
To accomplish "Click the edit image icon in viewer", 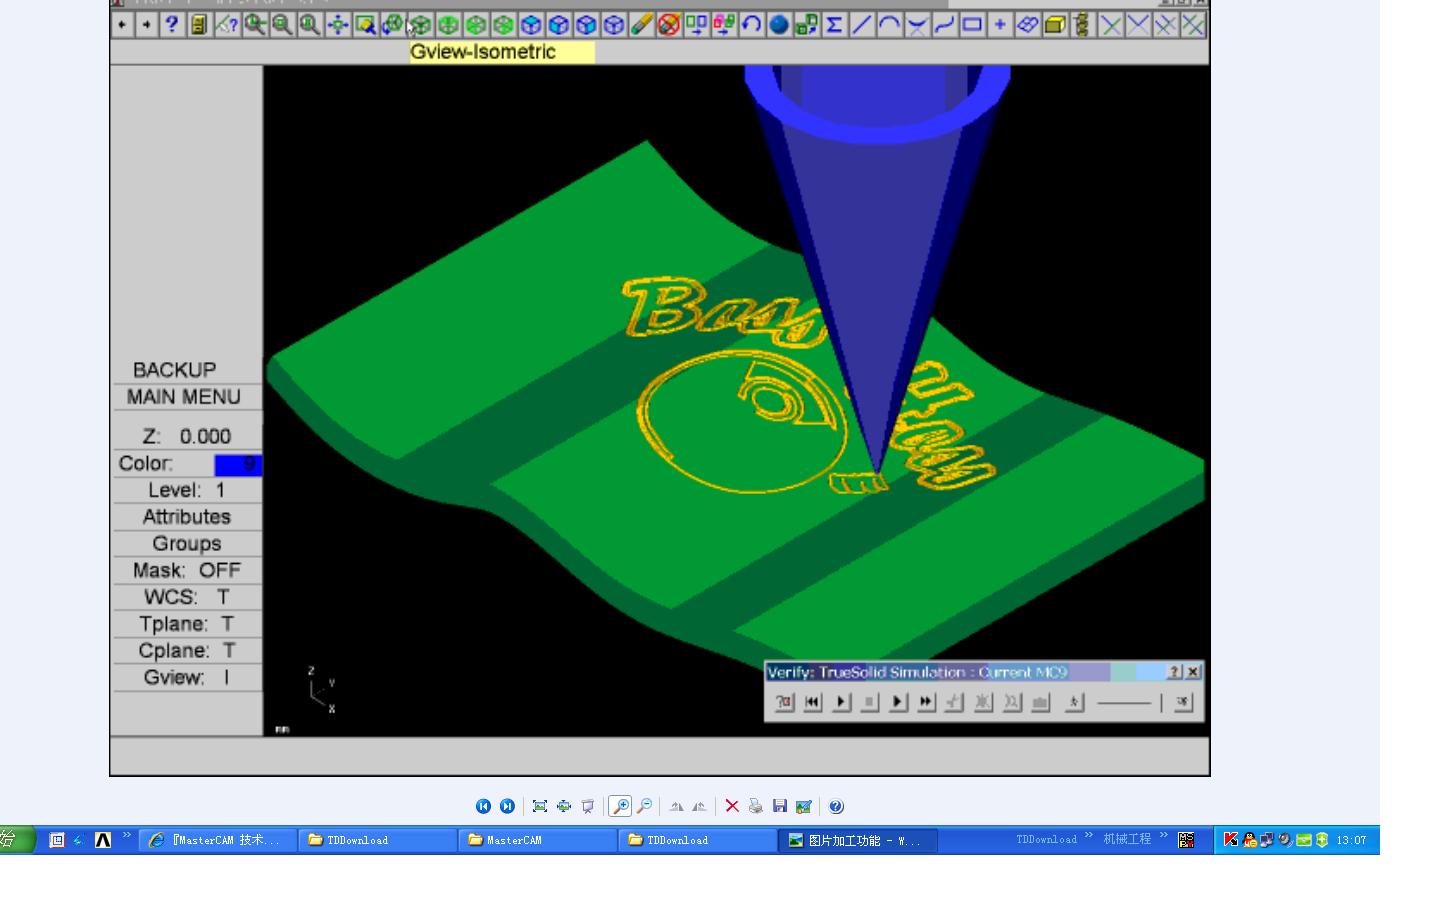I will pyautogui.click(x=803, y=806).
